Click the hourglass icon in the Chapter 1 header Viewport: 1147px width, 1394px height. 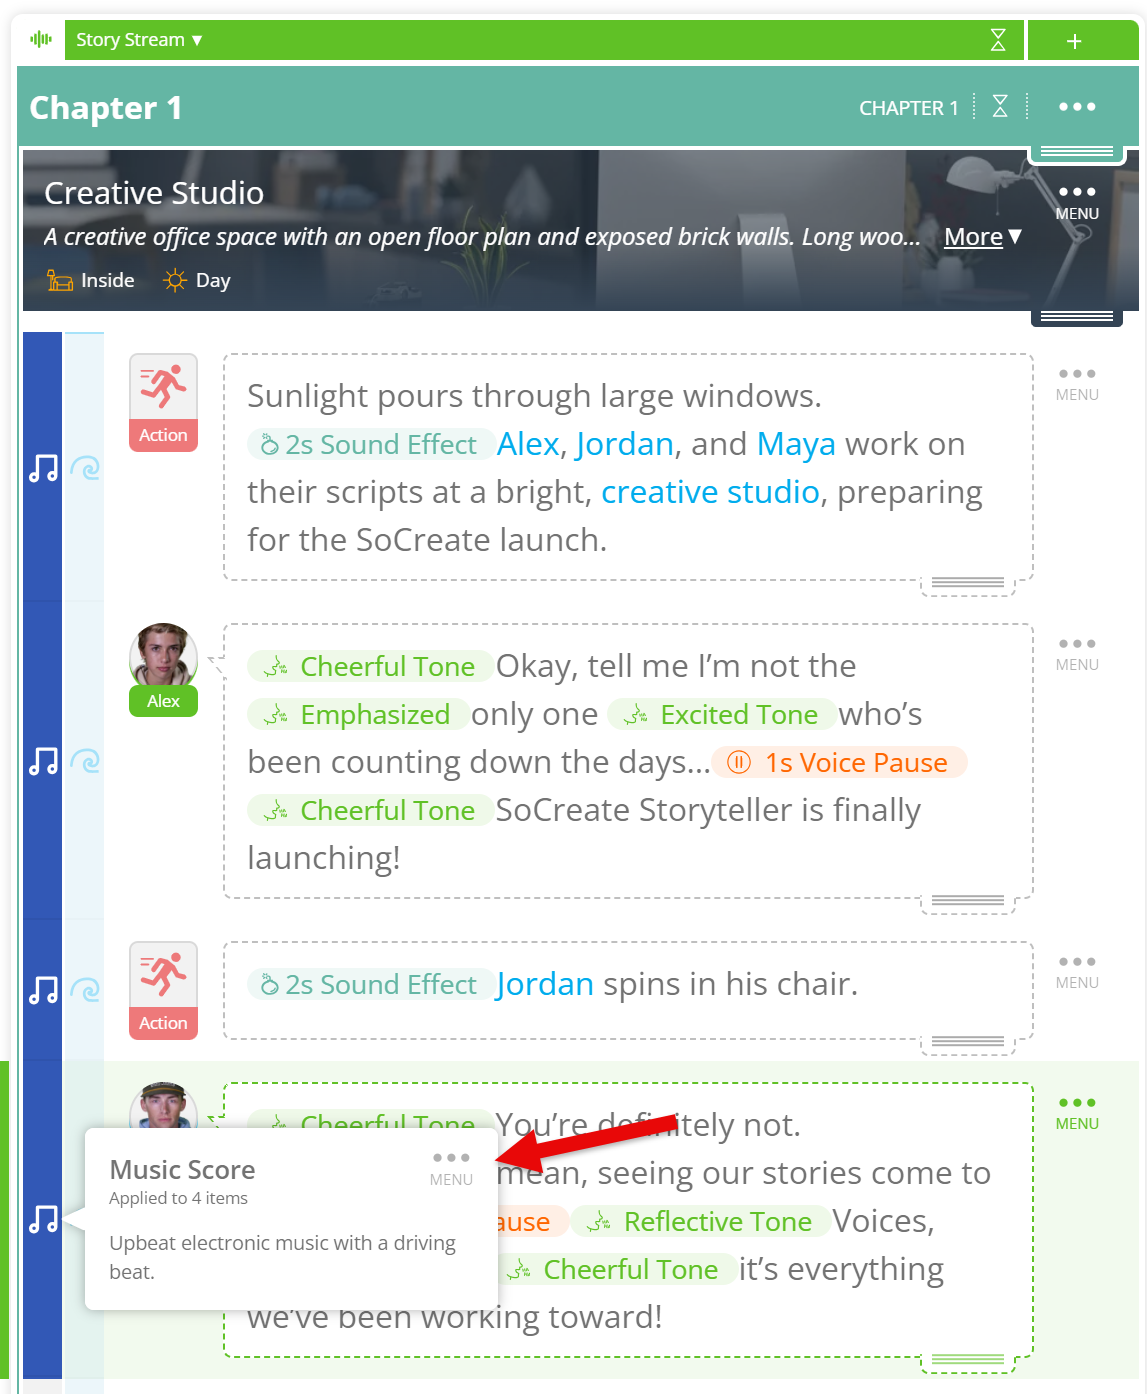tap(1000, 106)
